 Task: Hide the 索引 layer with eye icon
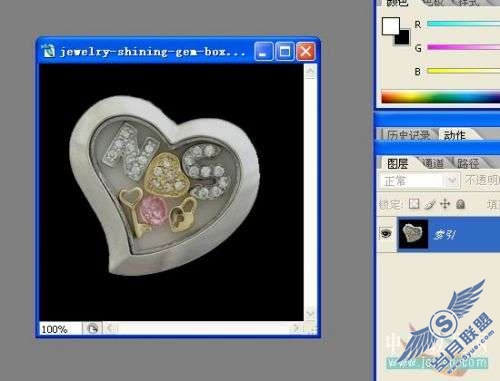tap(386, 233)
